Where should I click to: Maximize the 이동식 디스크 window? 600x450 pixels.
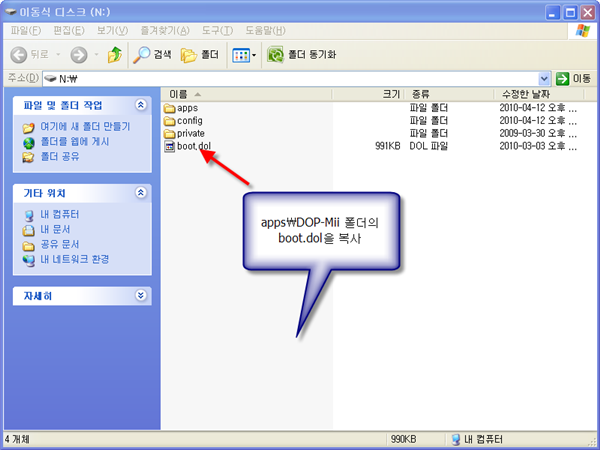pyautogui.click(x=570, y=13)
